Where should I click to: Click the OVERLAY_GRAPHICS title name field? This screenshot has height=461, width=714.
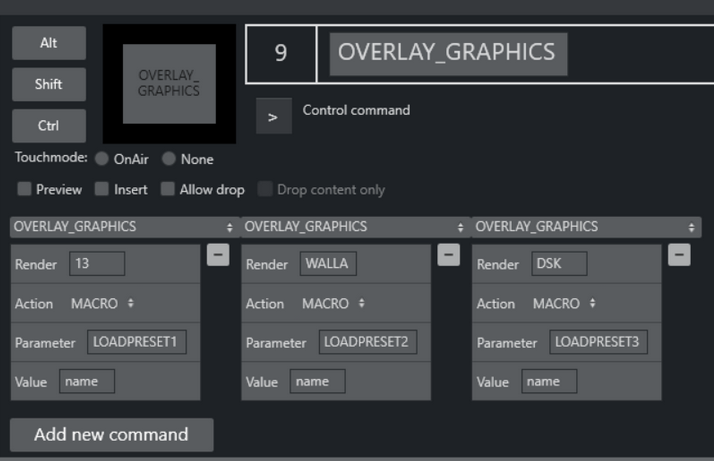pos(448,53)
